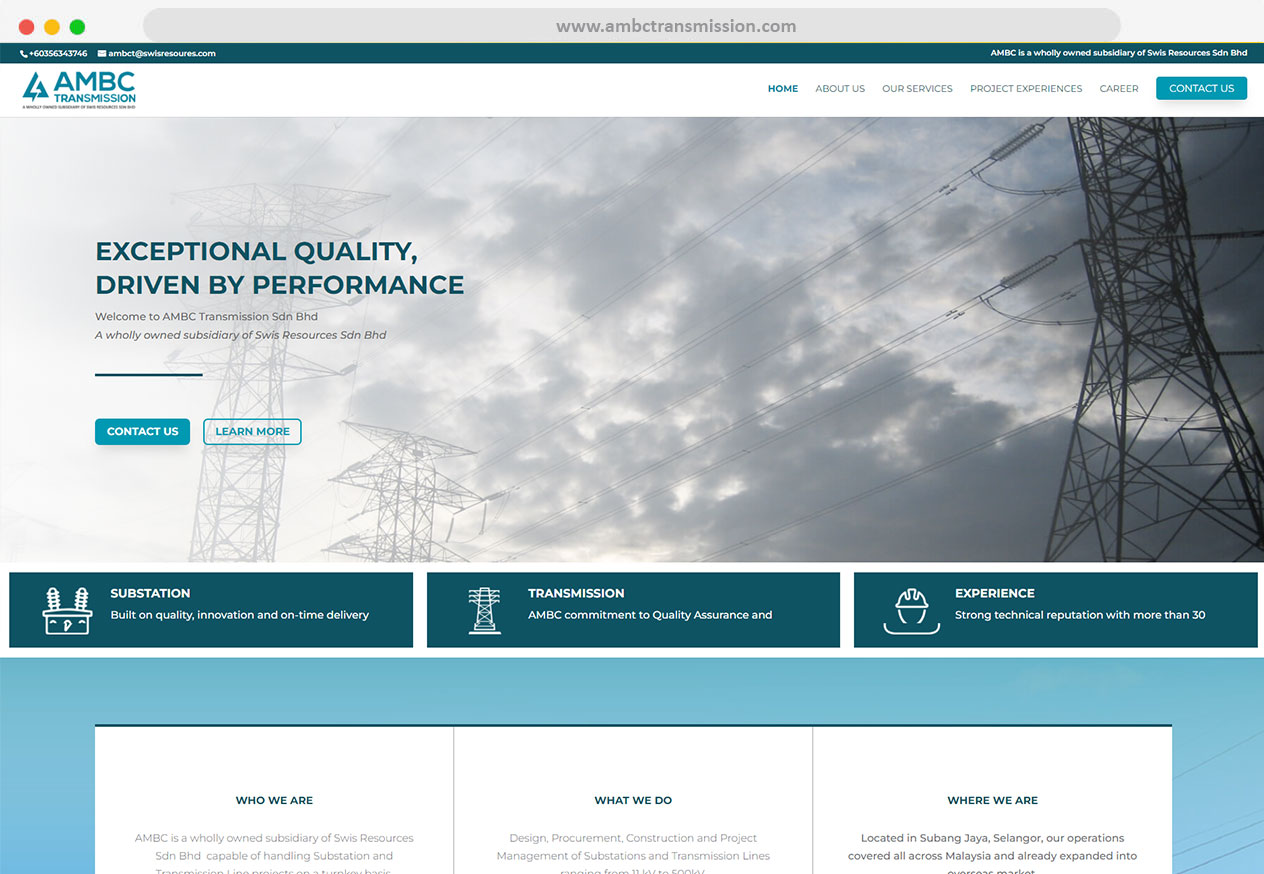Email ambct@swisresoures.com link

pyautogui.click(x=162, y=54)
